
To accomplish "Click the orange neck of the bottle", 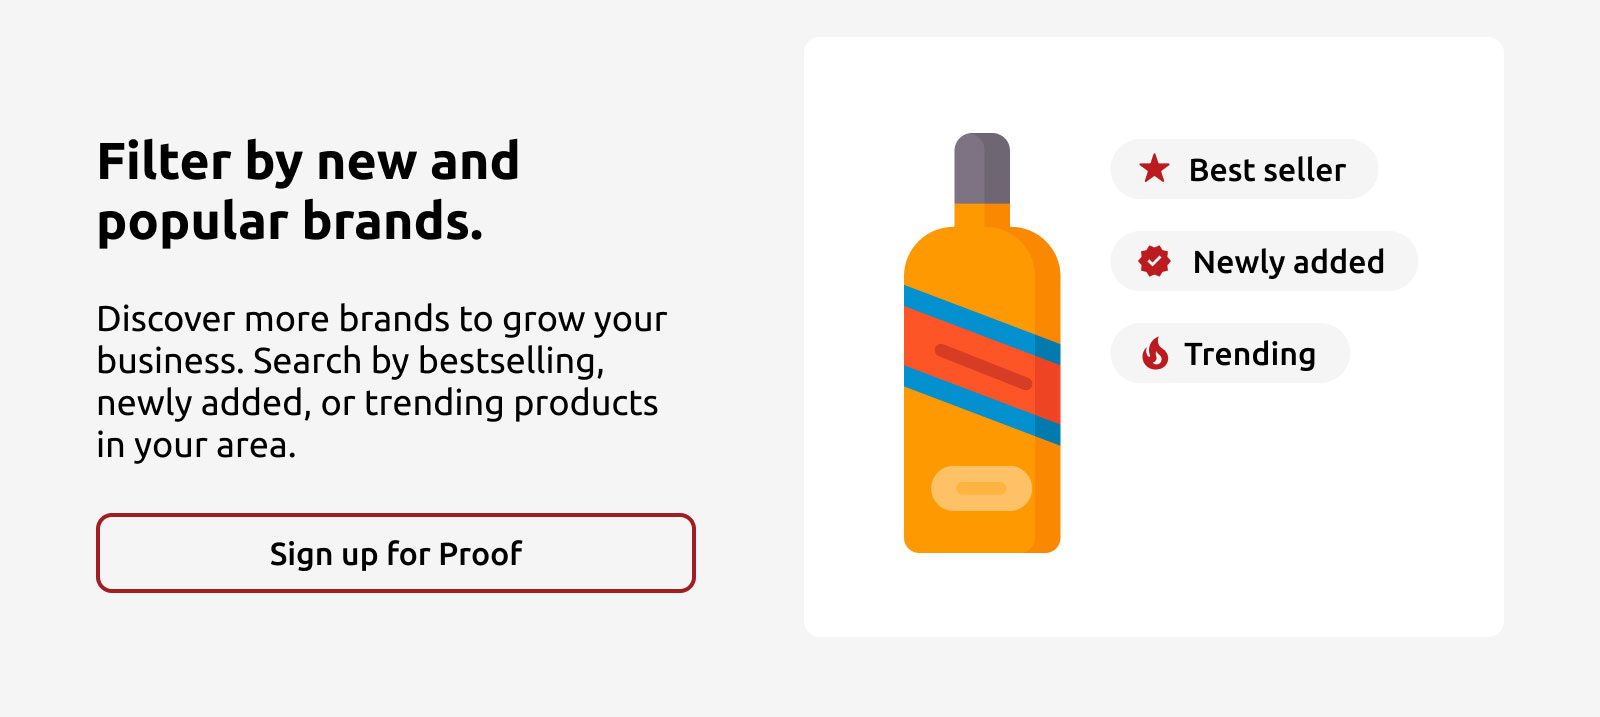I will pyautogui.click(x=982, y=215).
